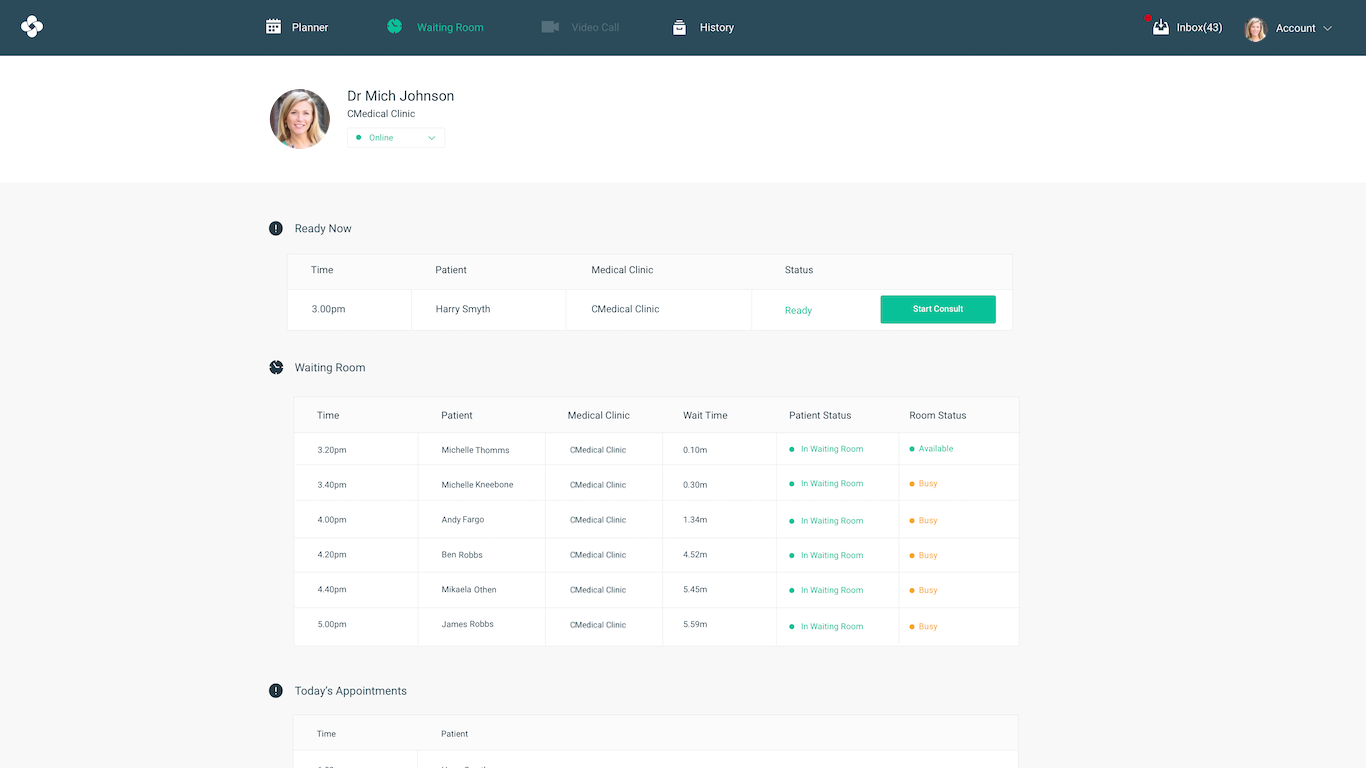Start Consult with Harry Smyth

point(938,309)
